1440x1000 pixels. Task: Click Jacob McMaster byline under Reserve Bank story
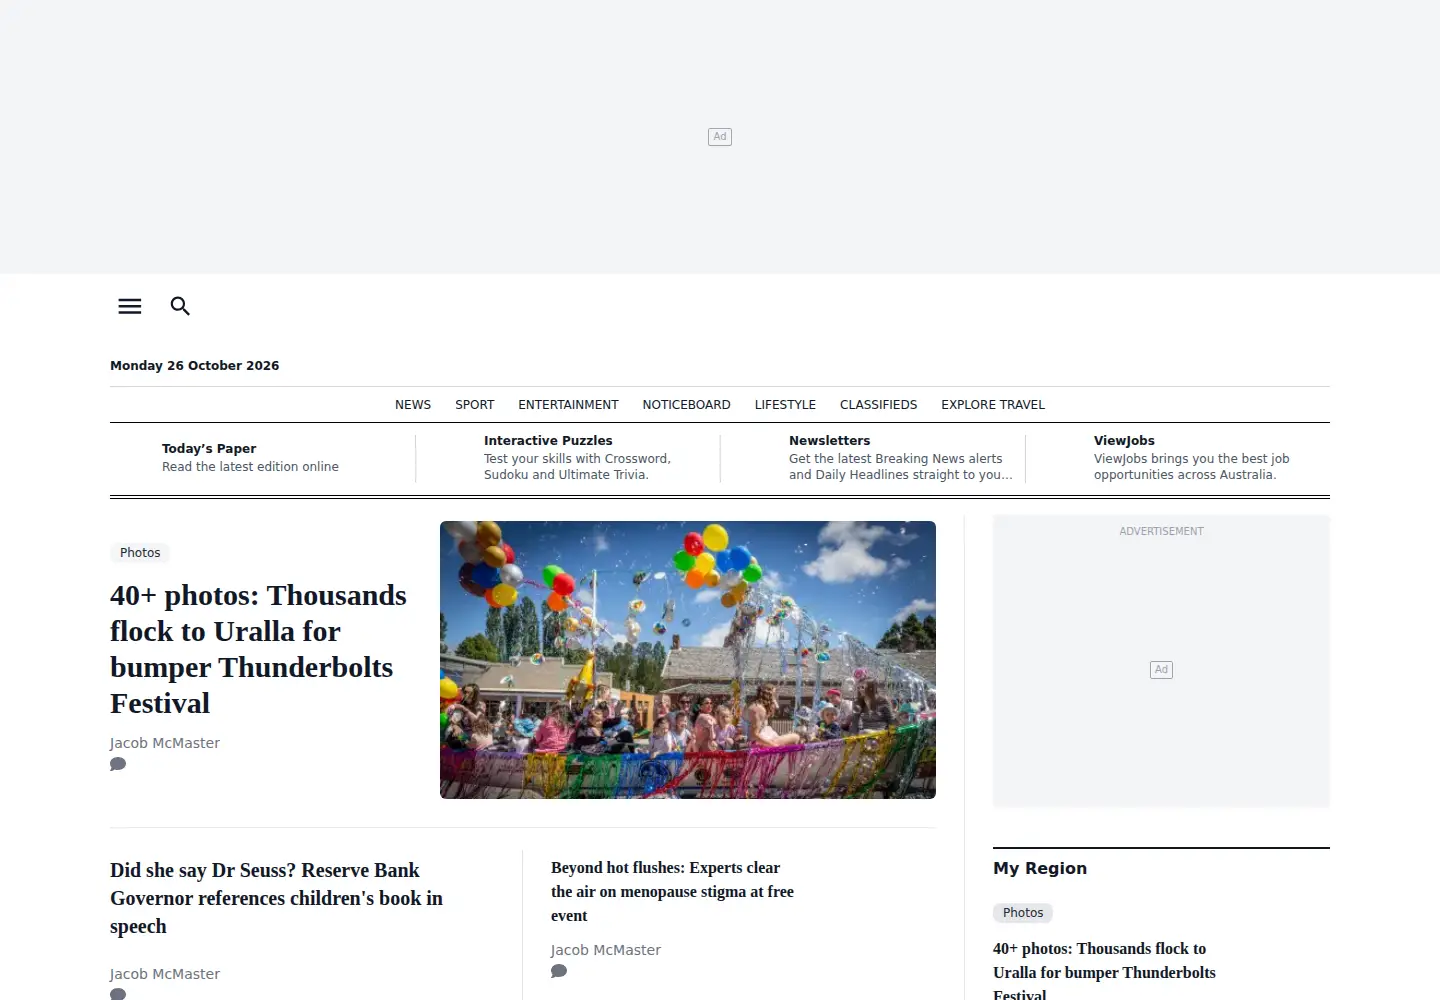coord(165,974)
